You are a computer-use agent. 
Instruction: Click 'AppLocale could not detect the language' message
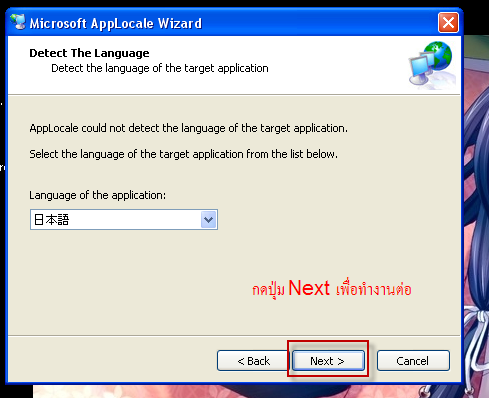click(188, 128)
